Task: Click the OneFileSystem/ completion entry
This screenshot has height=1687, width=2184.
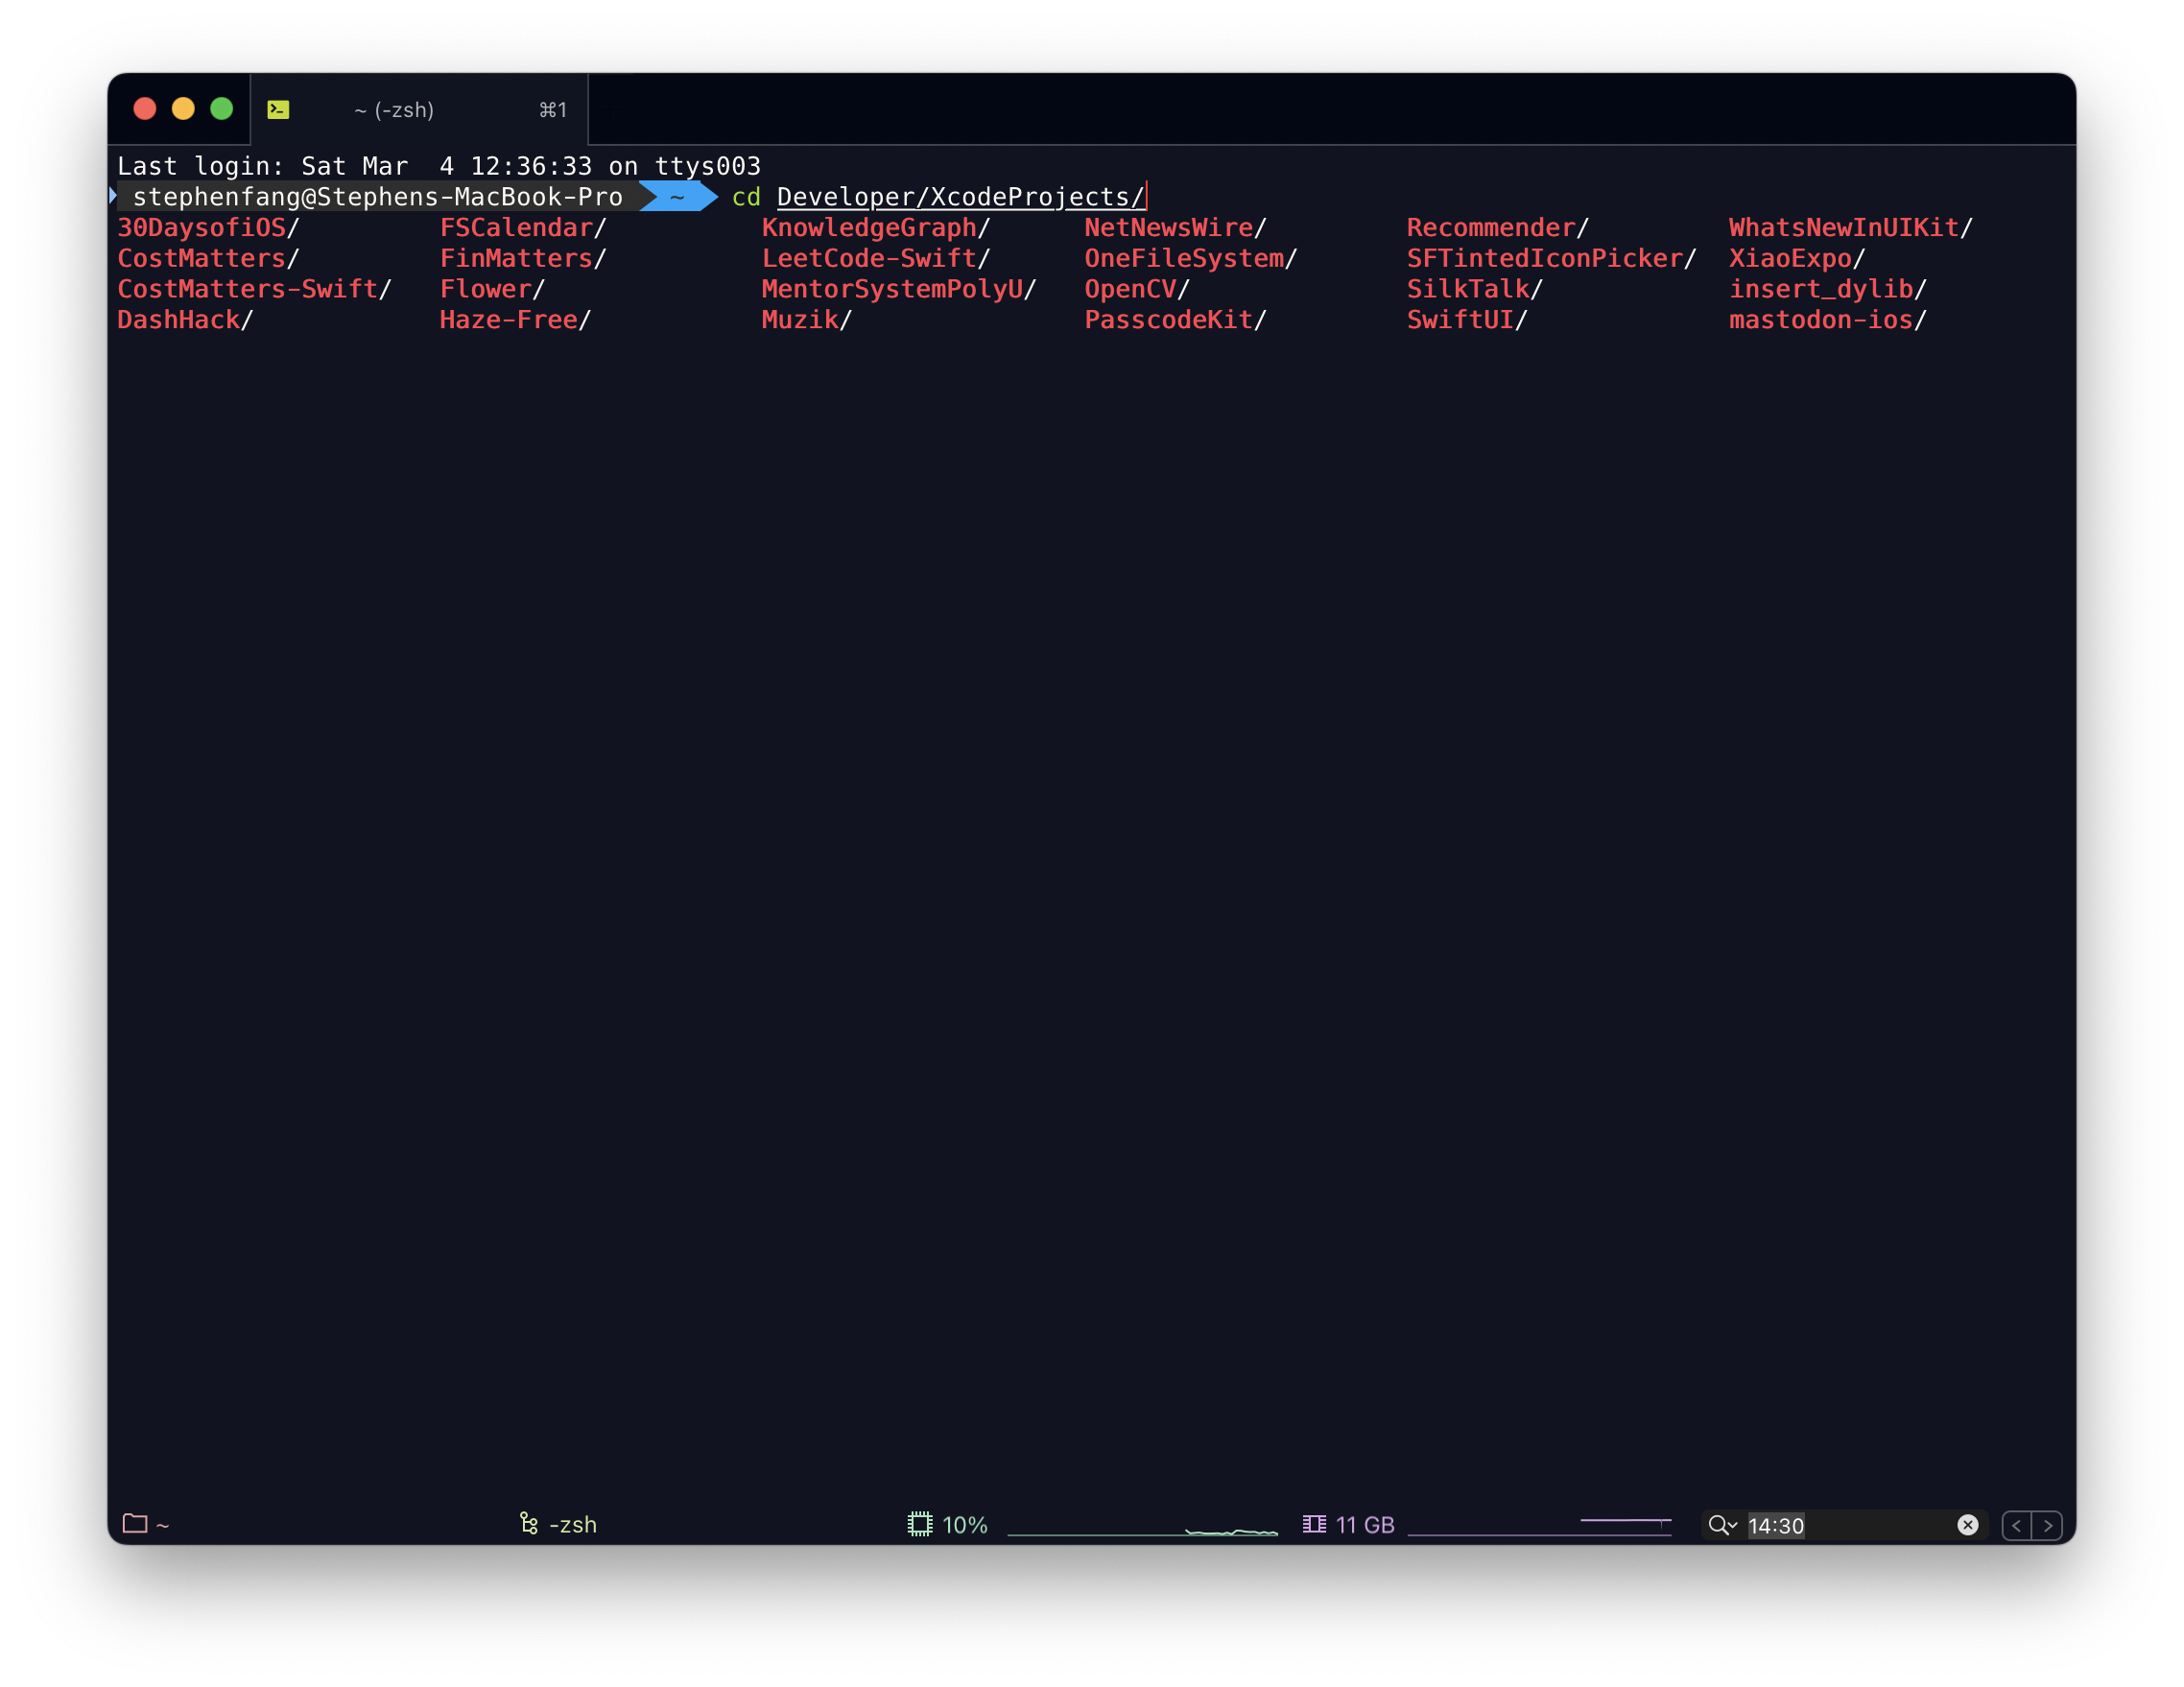Action: [x=1191, y=259]
